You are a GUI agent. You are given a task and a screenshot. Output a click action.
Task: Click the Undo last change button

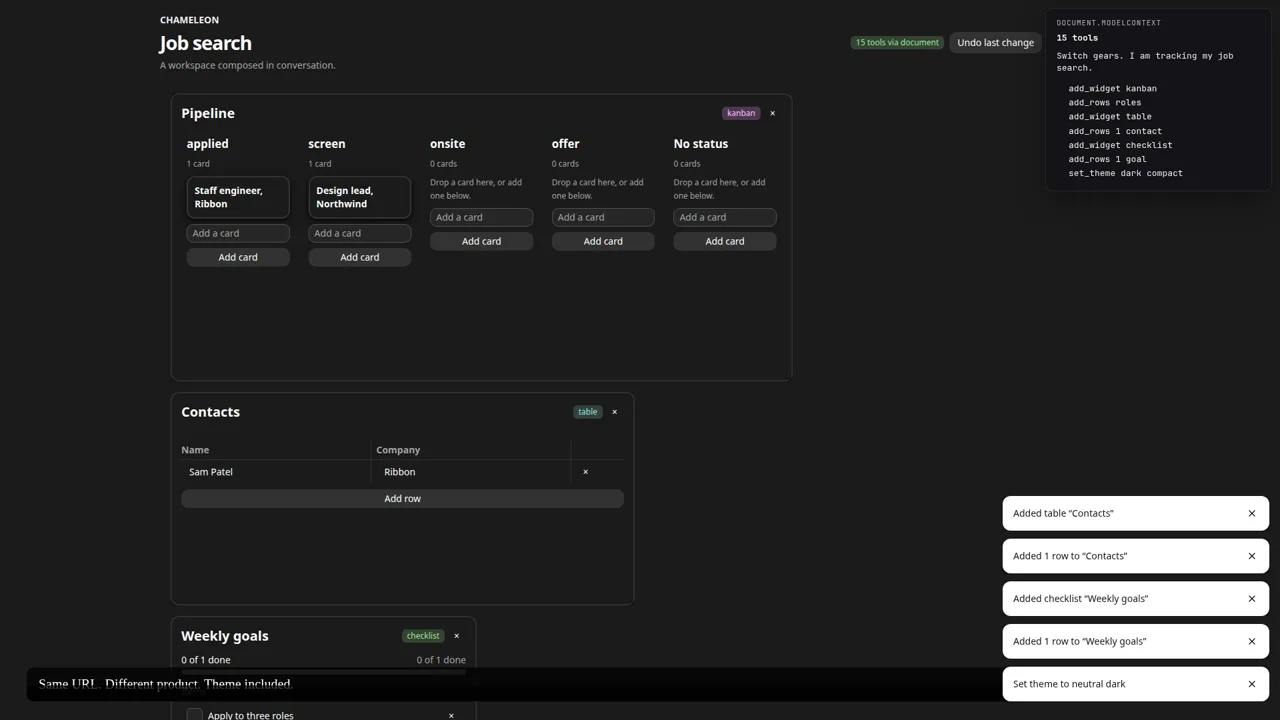[995, 43]
